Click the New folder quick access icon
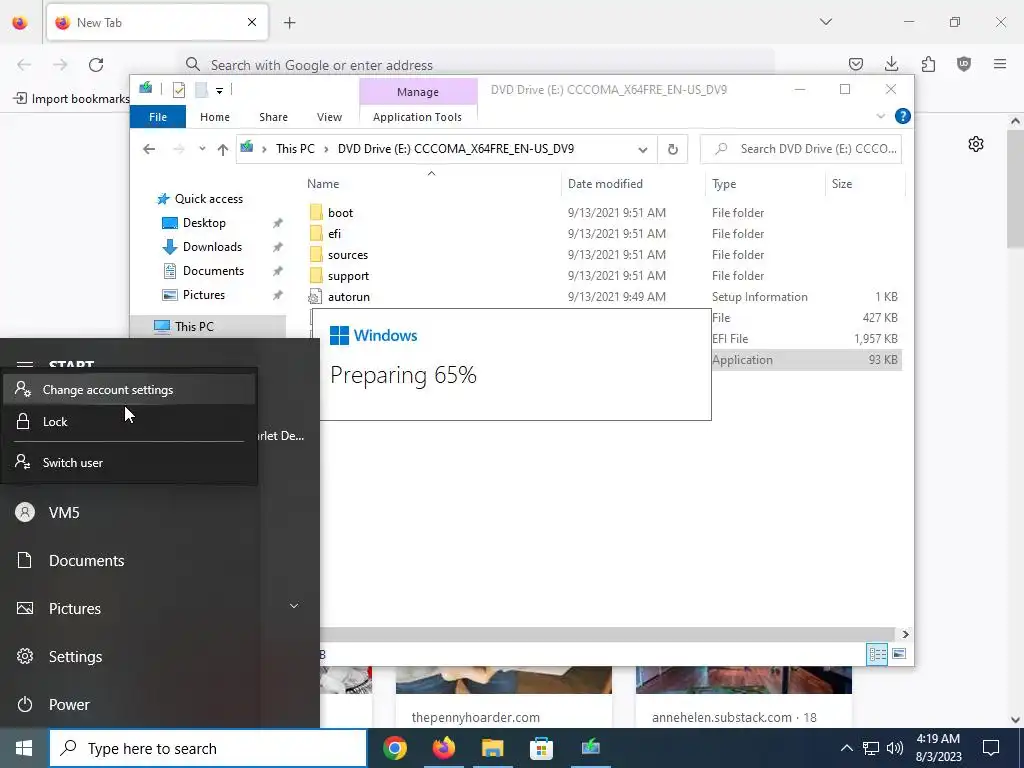Viewport: 1024px width, 768px height. [202, 90]
